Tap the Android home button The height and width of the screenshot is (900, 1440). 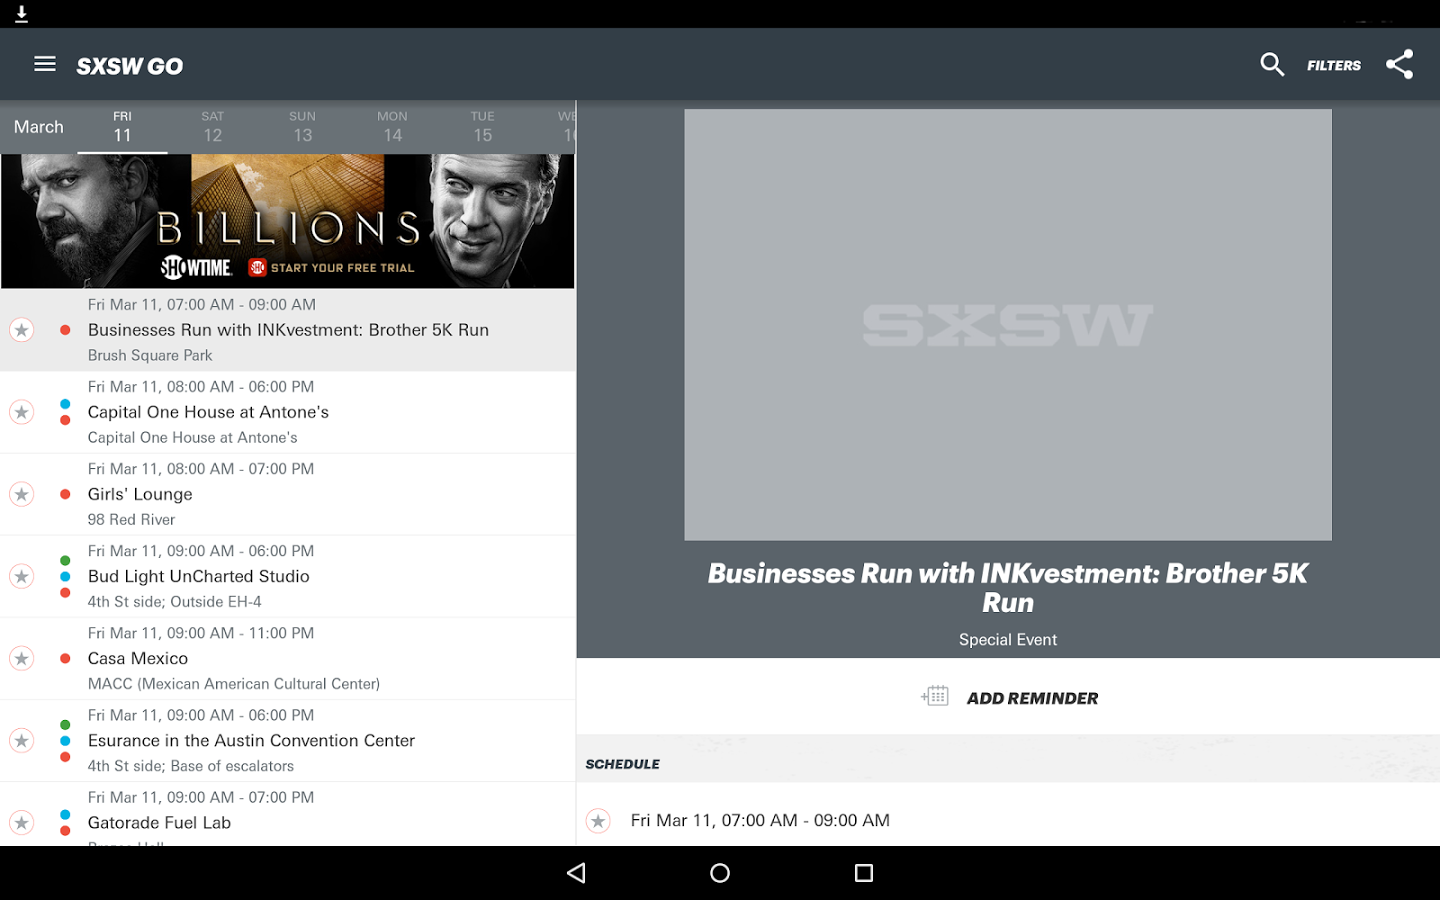click(x=720, y=873)
